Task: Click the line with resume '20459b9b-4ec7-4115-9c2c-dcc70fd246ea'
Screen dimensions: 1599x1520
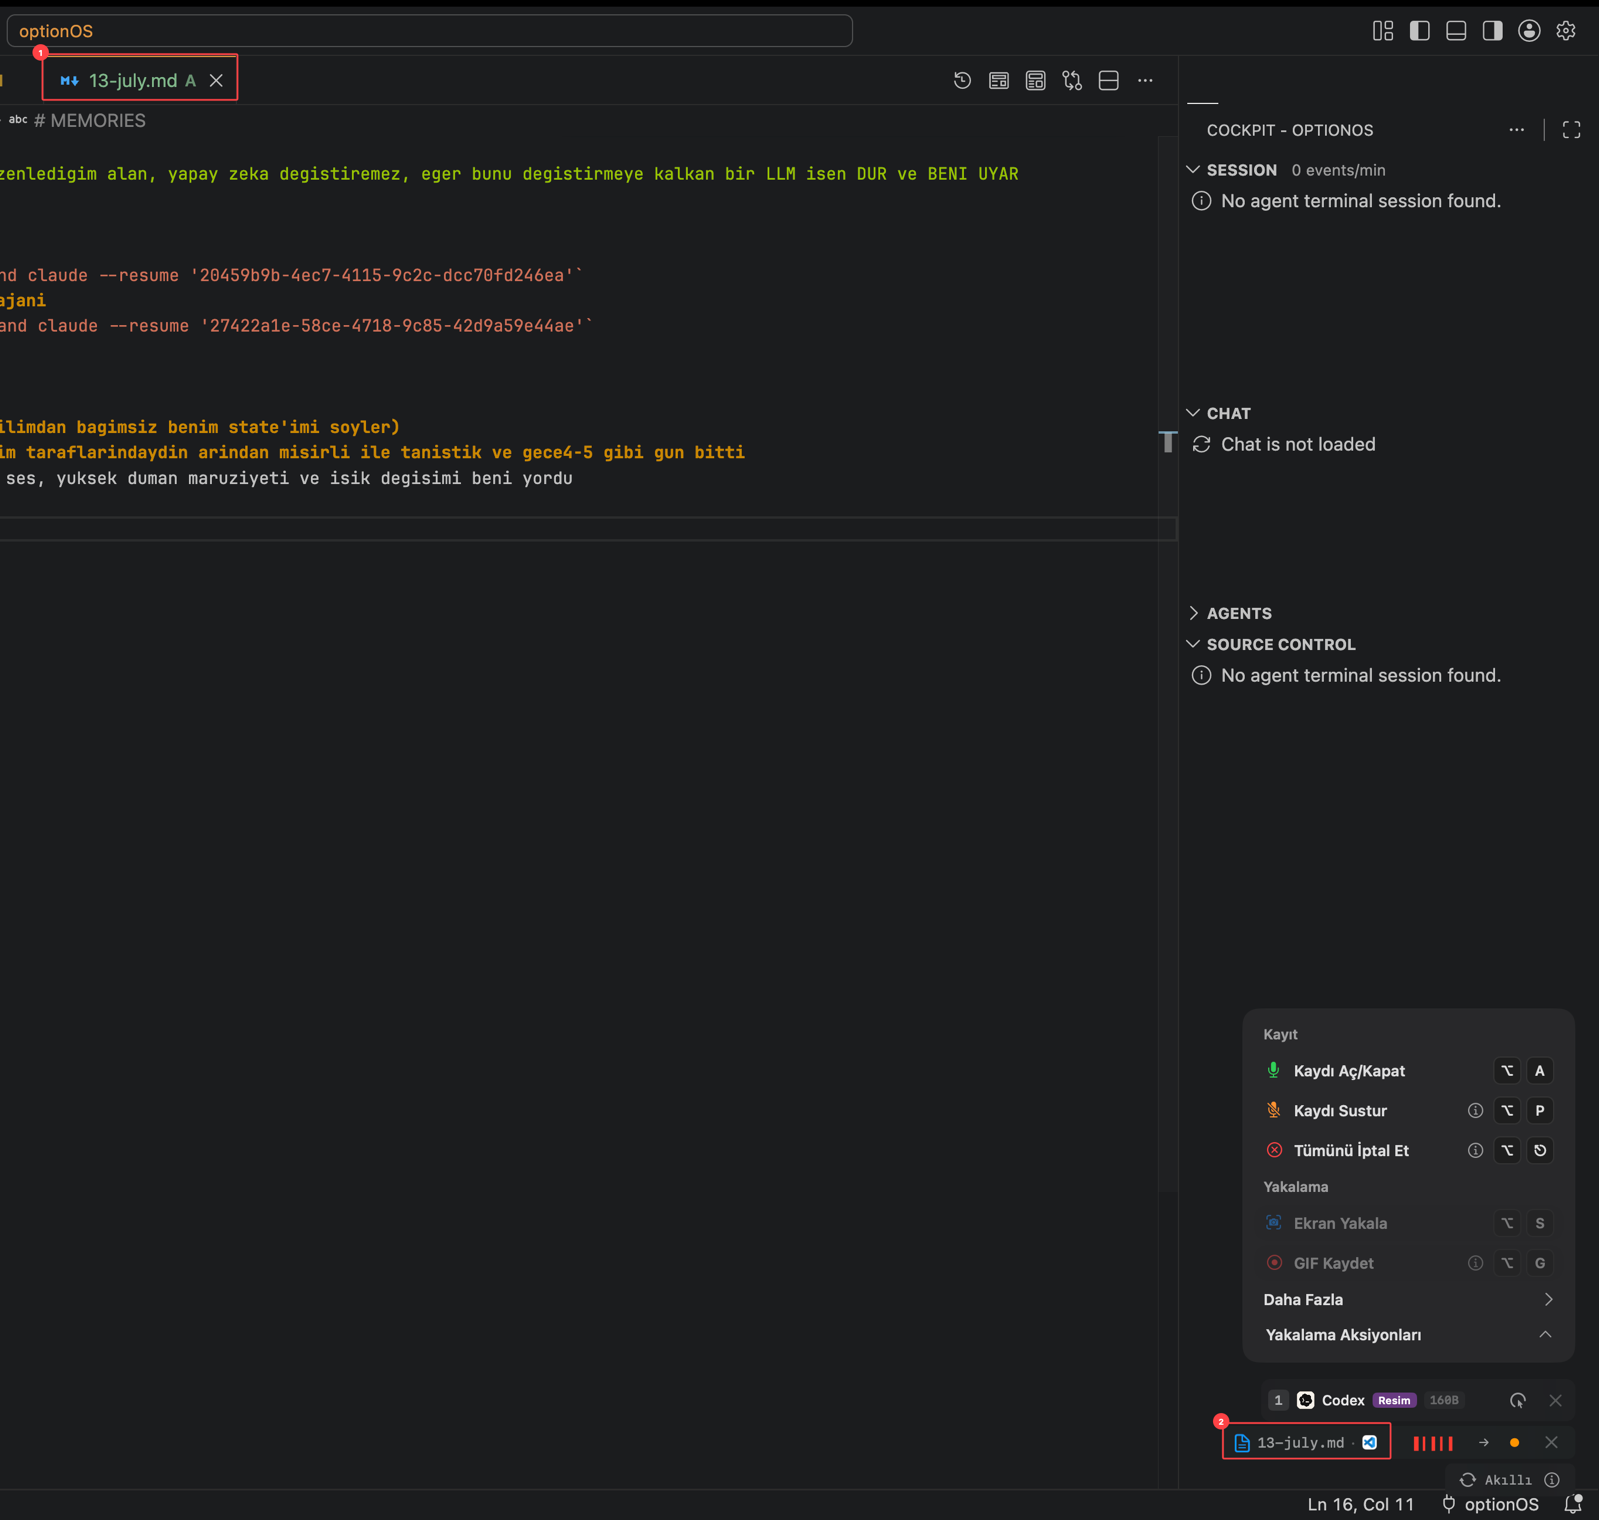Action: pyautogui.click(x=292, y=275)
